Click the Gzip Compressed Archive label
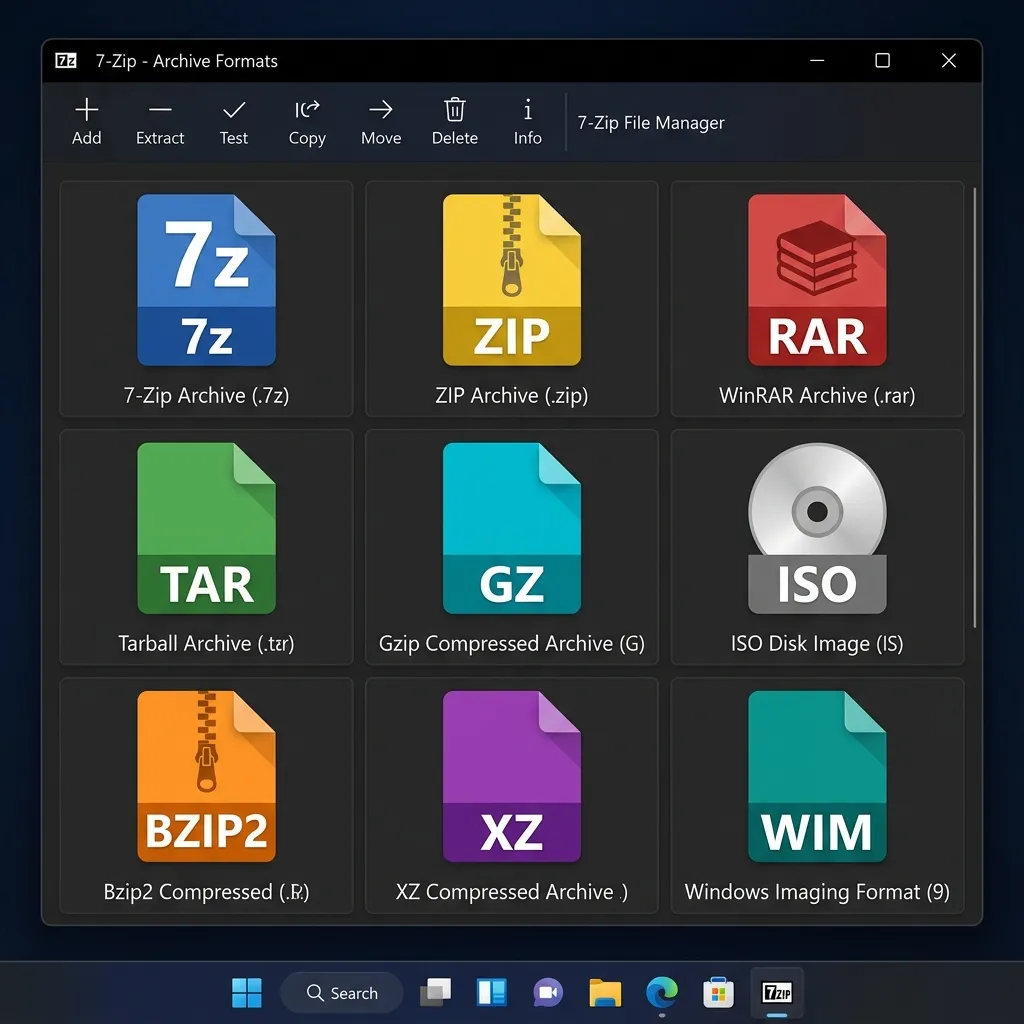 tap(511, 644)
